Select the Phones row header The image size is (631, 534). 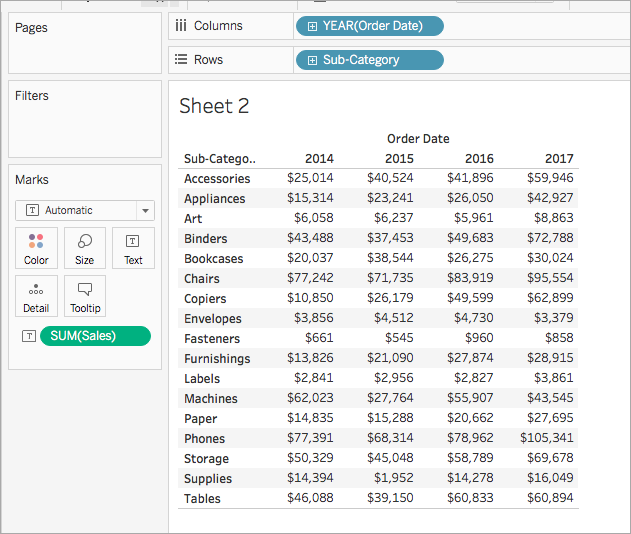click(x=204, y=438)
